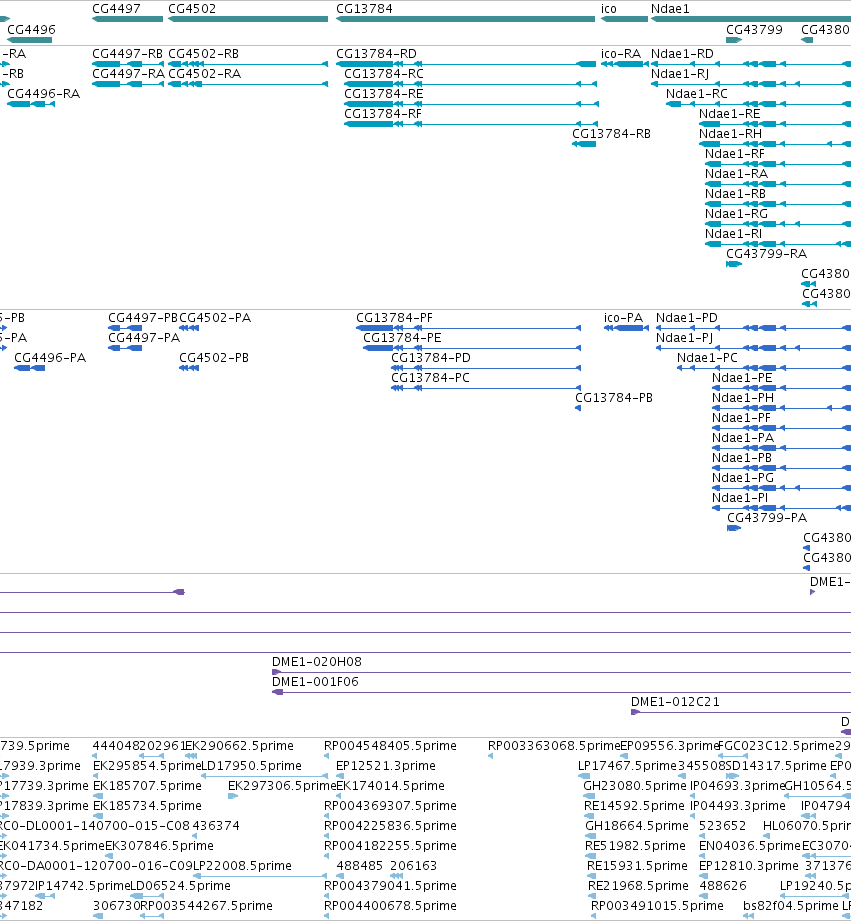Click protein label Ndae1-PG
The height and width of the screenshot is (921, 851).
pos(743,478)
